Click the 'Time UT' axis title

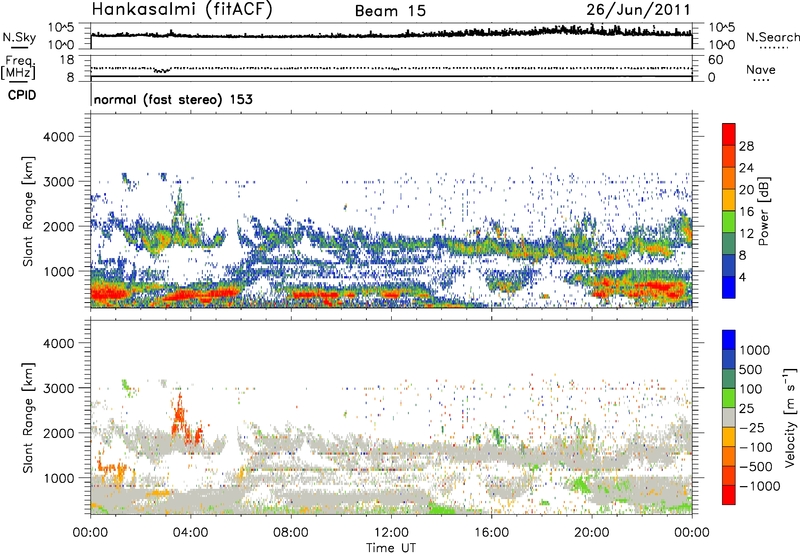pos(391,548)
